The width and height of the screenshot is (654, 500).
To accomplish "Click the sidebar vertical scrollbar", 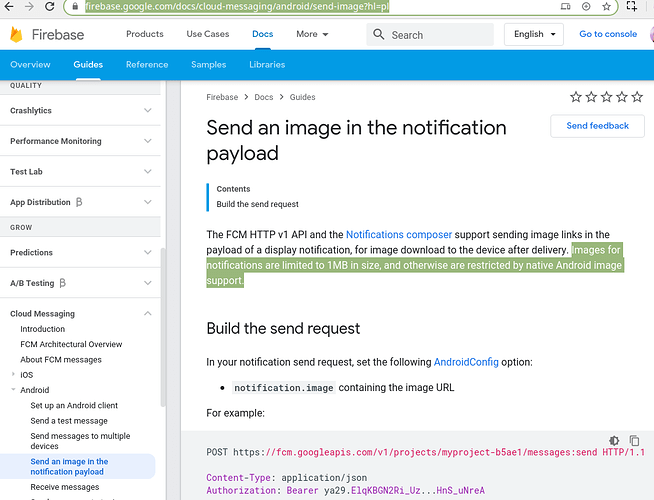I will [x=163, y=327].
